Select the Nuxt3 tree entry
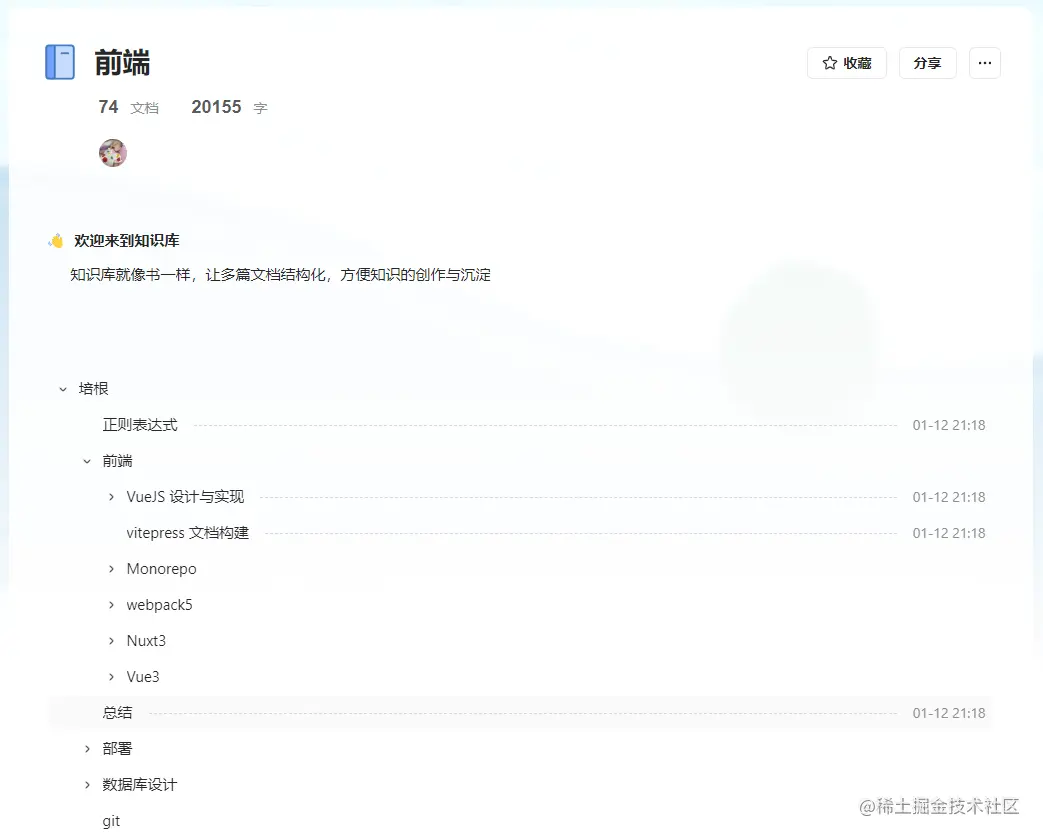1043x840 pixels. 147,641
